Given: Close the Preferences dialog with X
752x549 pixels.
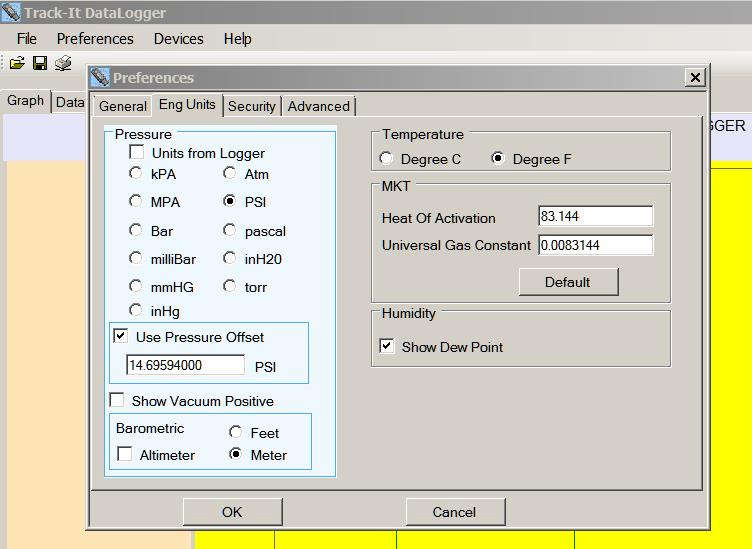Looking at the screenshot, I should pos(695,77).
